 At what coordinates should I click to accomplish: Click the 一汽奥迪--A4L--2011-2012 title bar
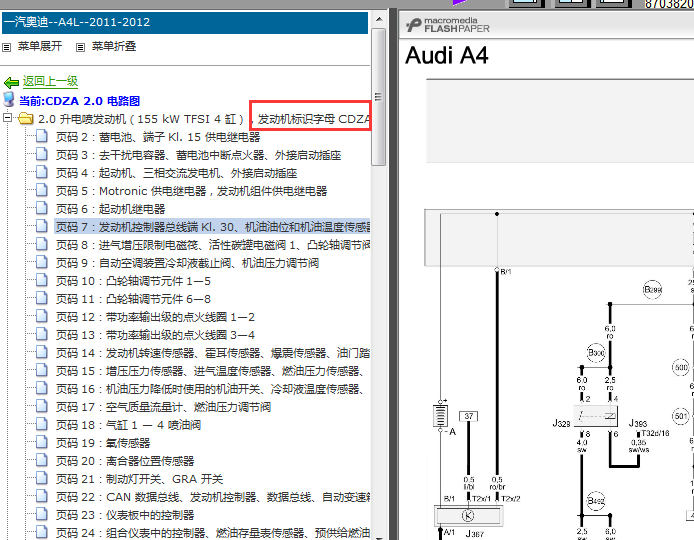(x=185, y=23)
